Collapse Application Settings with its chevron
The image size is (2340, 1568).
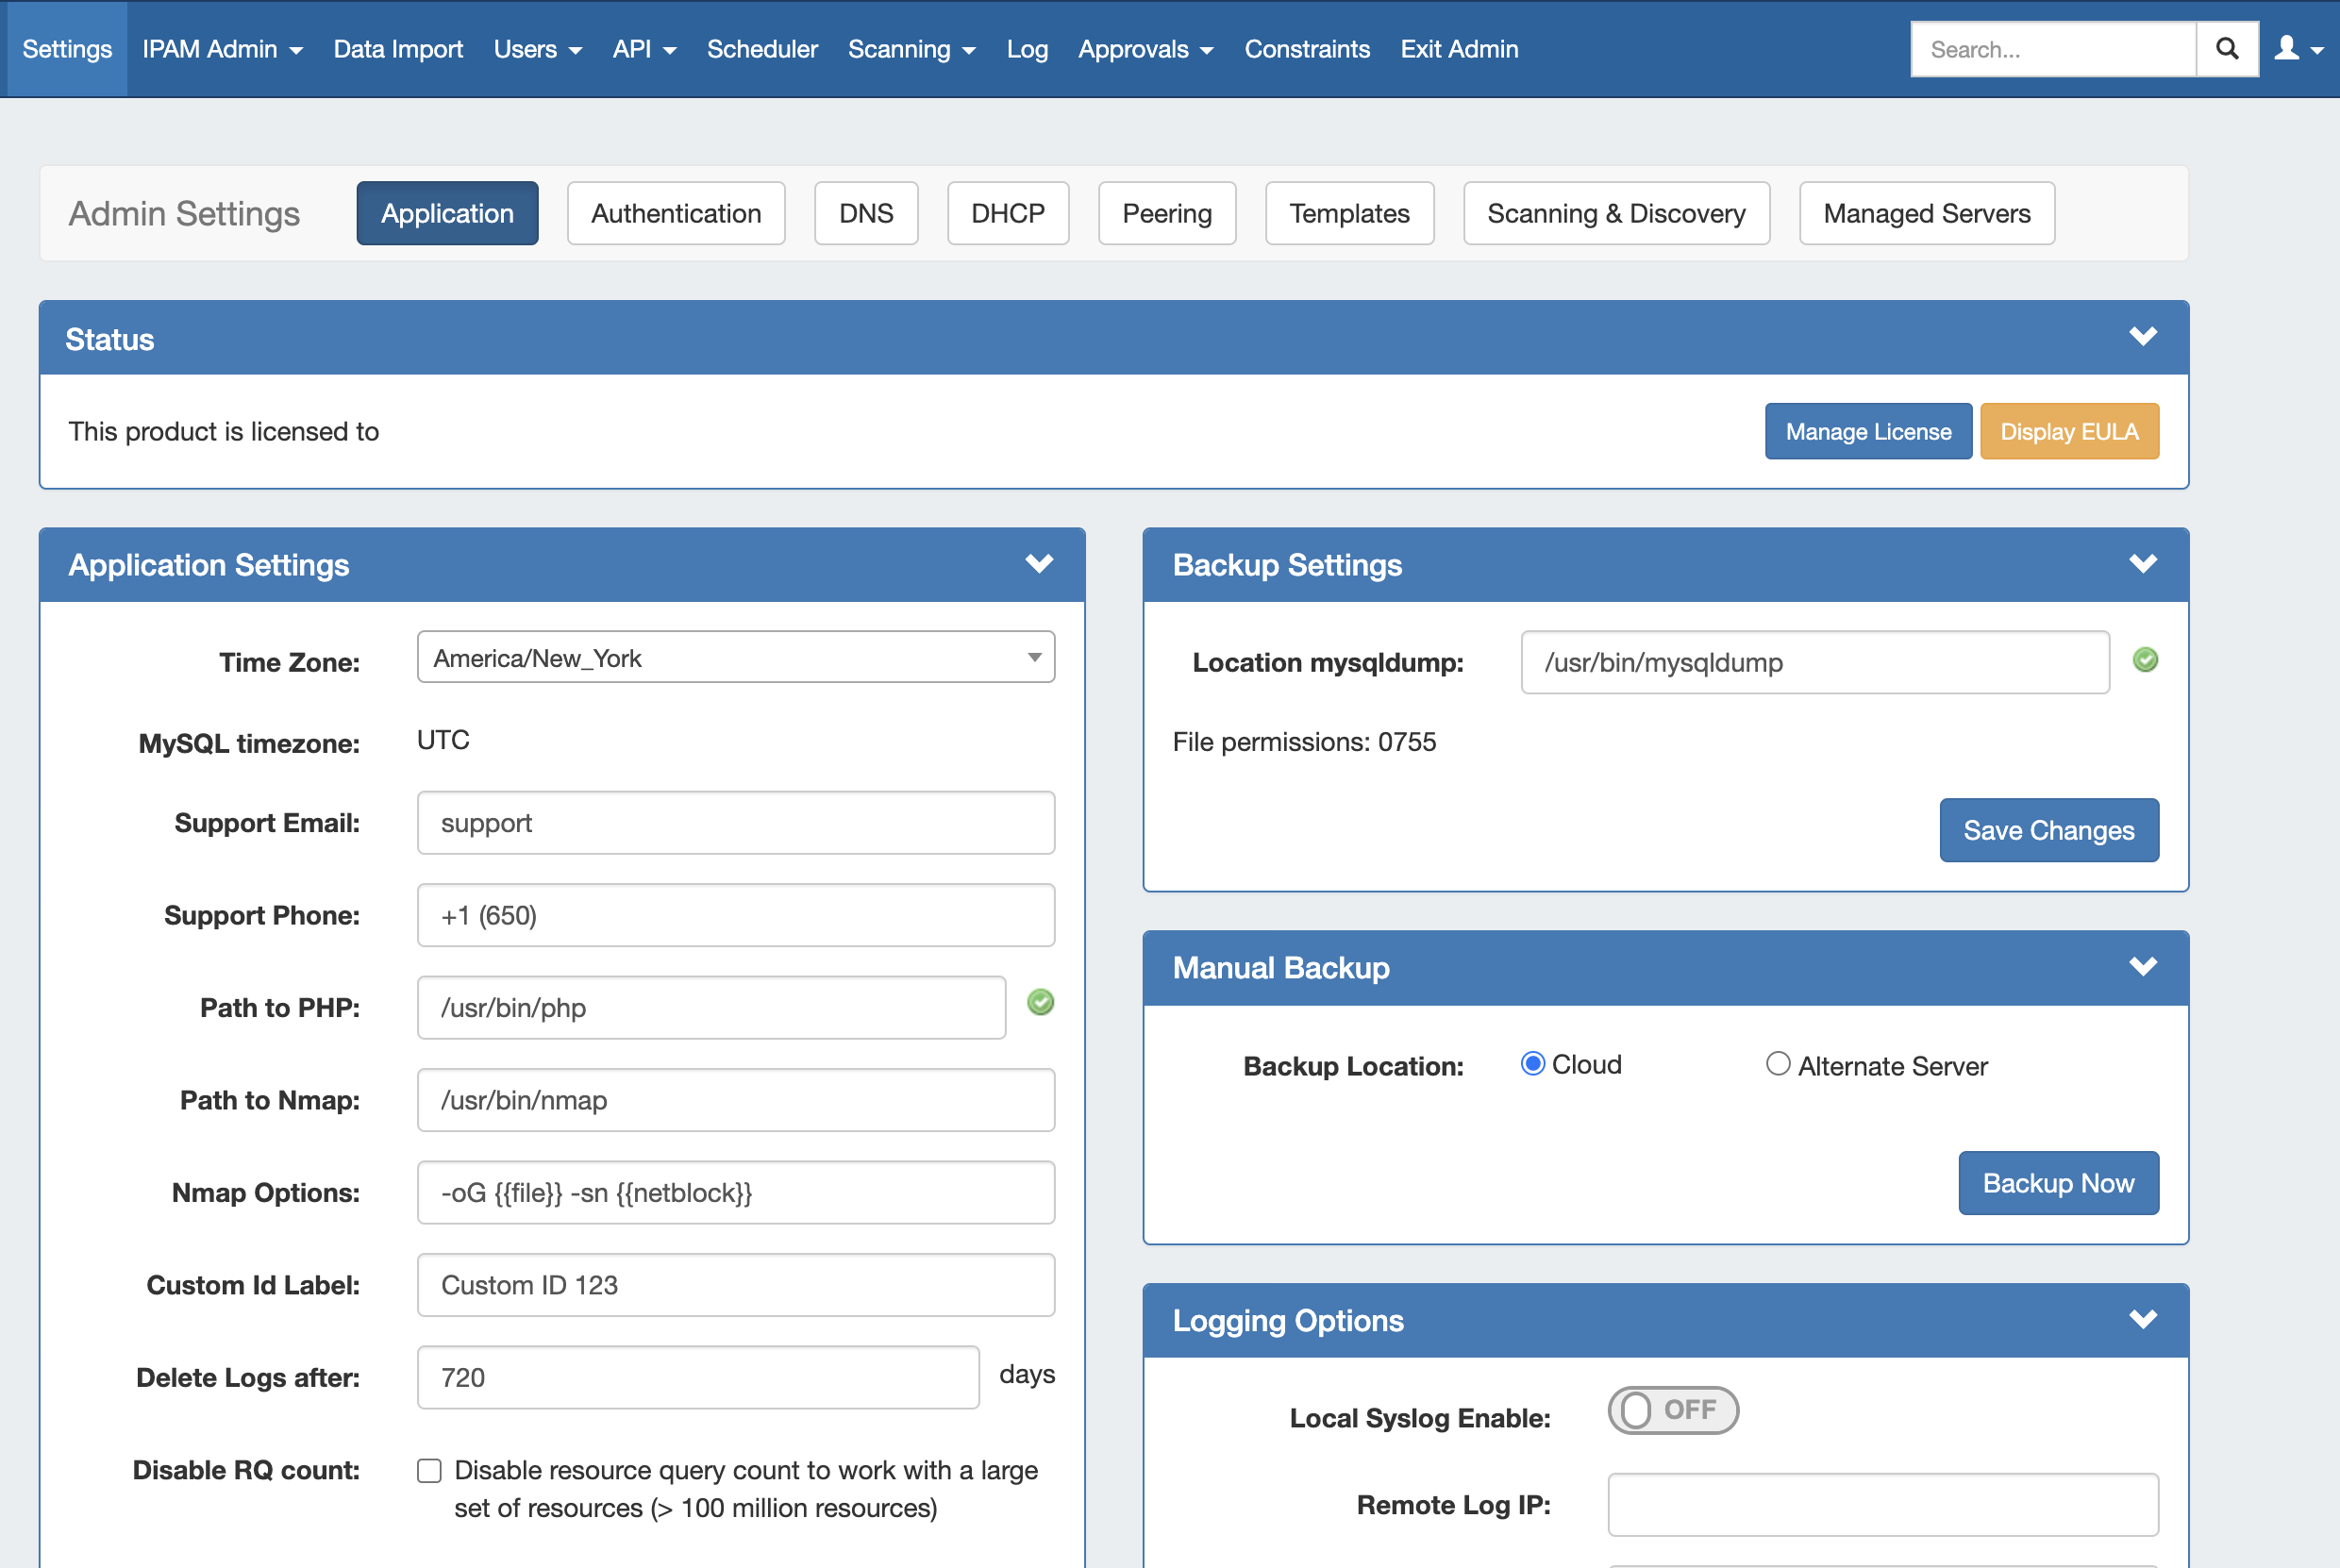click(1039, 564)
